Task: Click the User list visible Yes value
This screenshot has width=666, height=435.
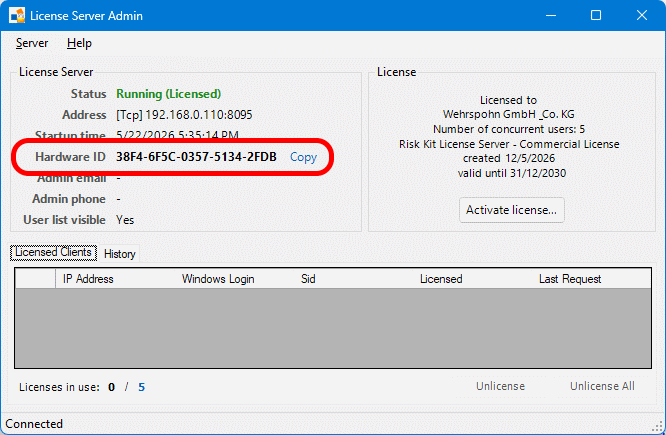Action: click(125, 220)
